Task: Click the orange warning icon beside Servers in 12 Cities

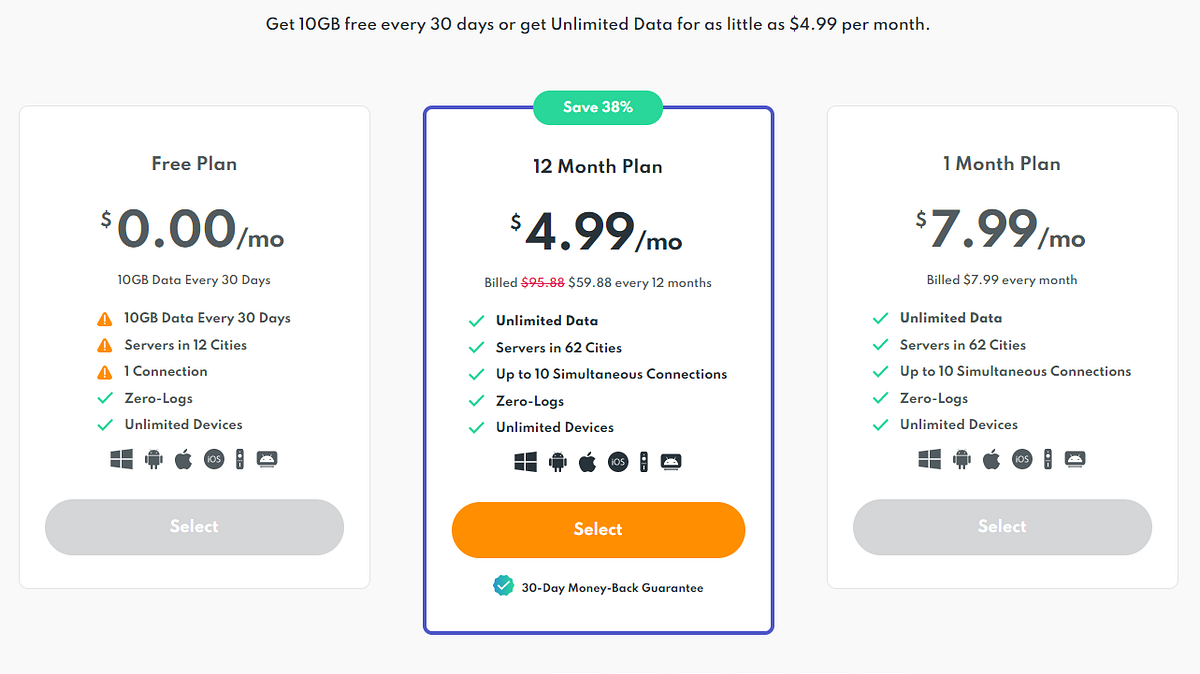Action: [x=104, y=345]
